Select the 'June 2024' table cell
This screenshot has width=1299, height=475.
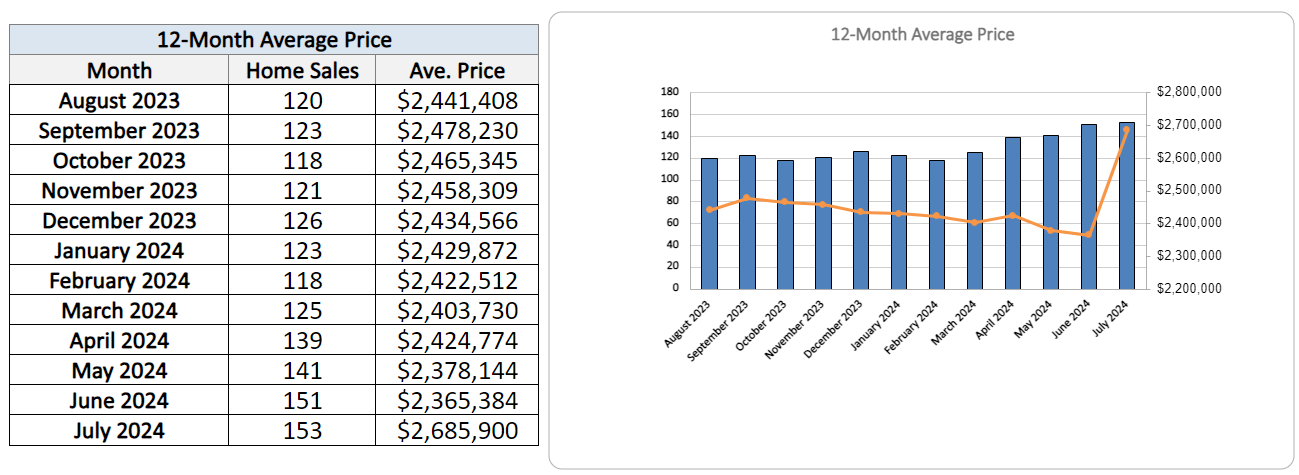(119, 400)
